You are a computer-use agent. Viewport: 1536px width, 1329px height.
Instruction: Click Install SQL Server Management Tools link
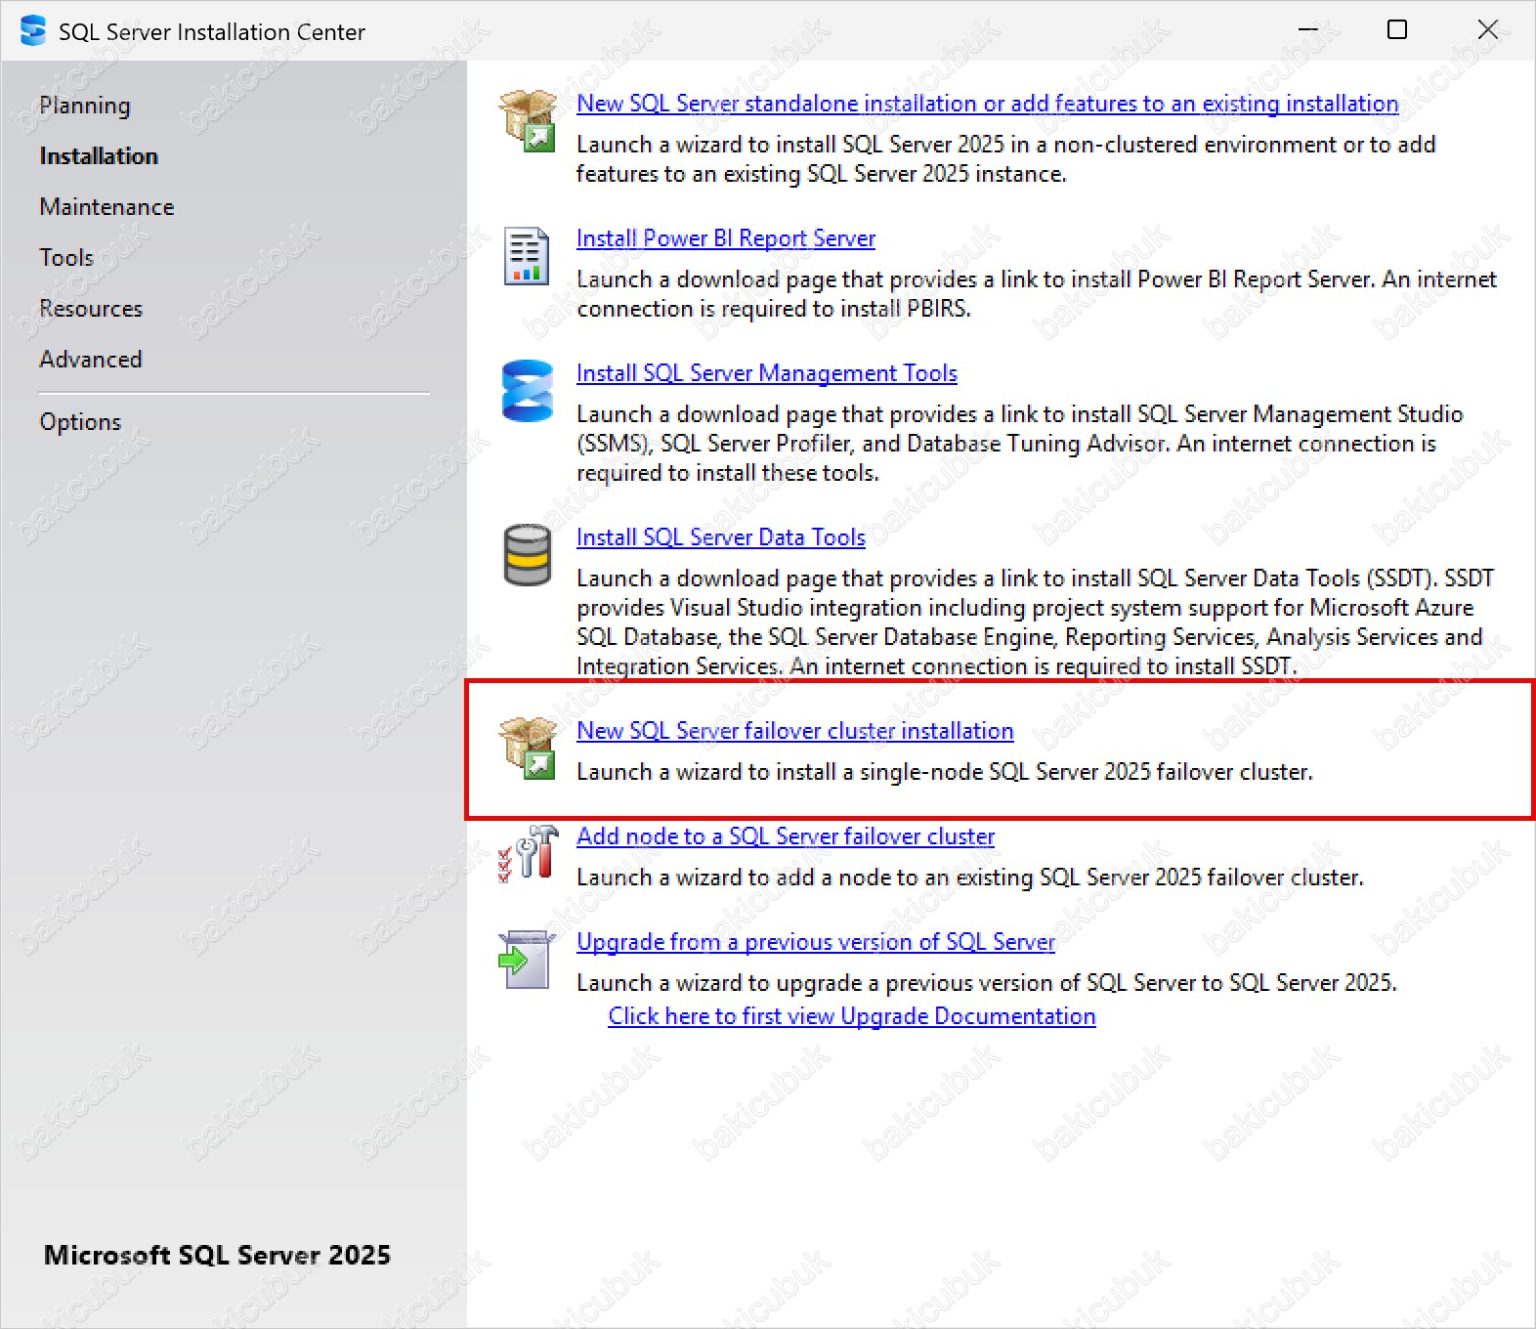[x=766, y=373]
